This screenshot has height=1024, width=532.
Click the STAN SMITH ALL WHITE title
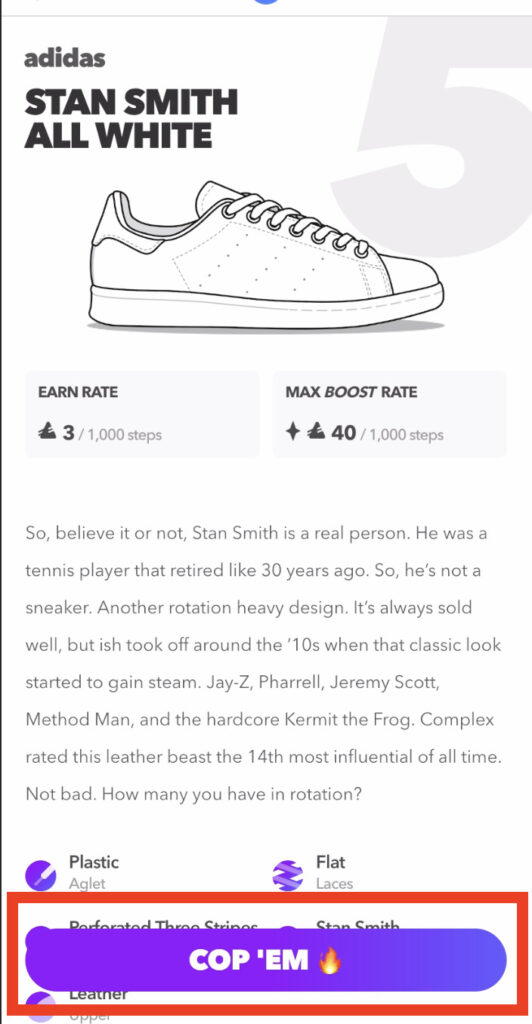(x=131, y=120)
